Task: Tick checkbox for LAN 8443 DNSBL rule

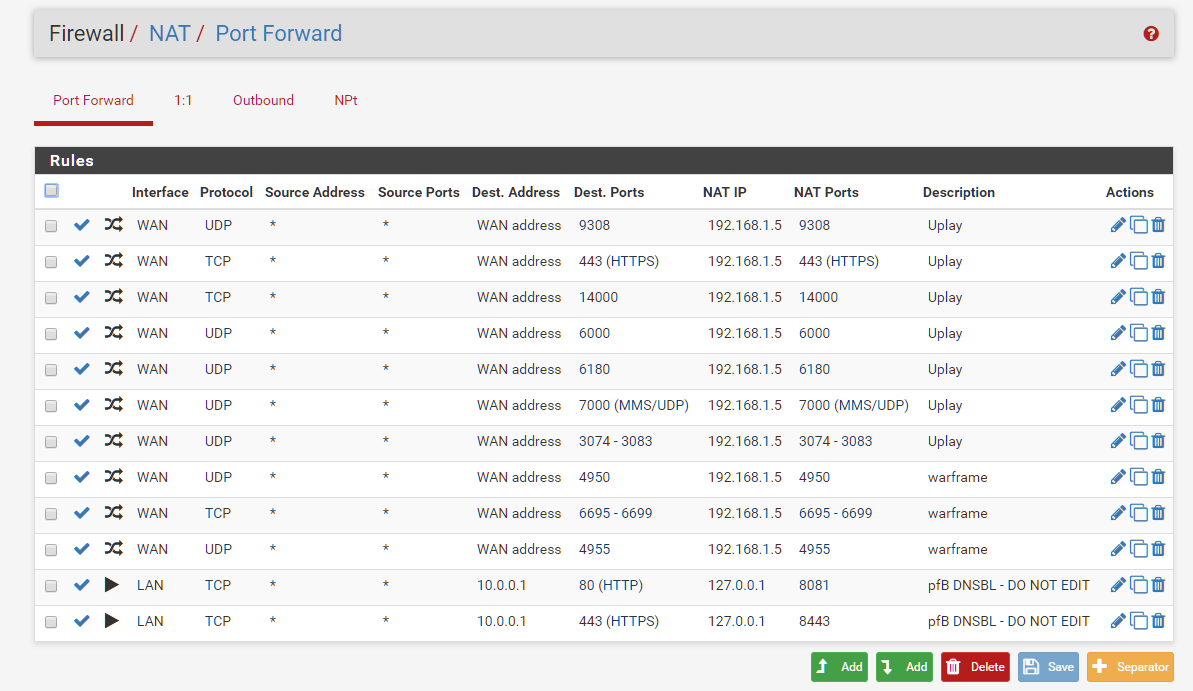Action: pos(51,622)
